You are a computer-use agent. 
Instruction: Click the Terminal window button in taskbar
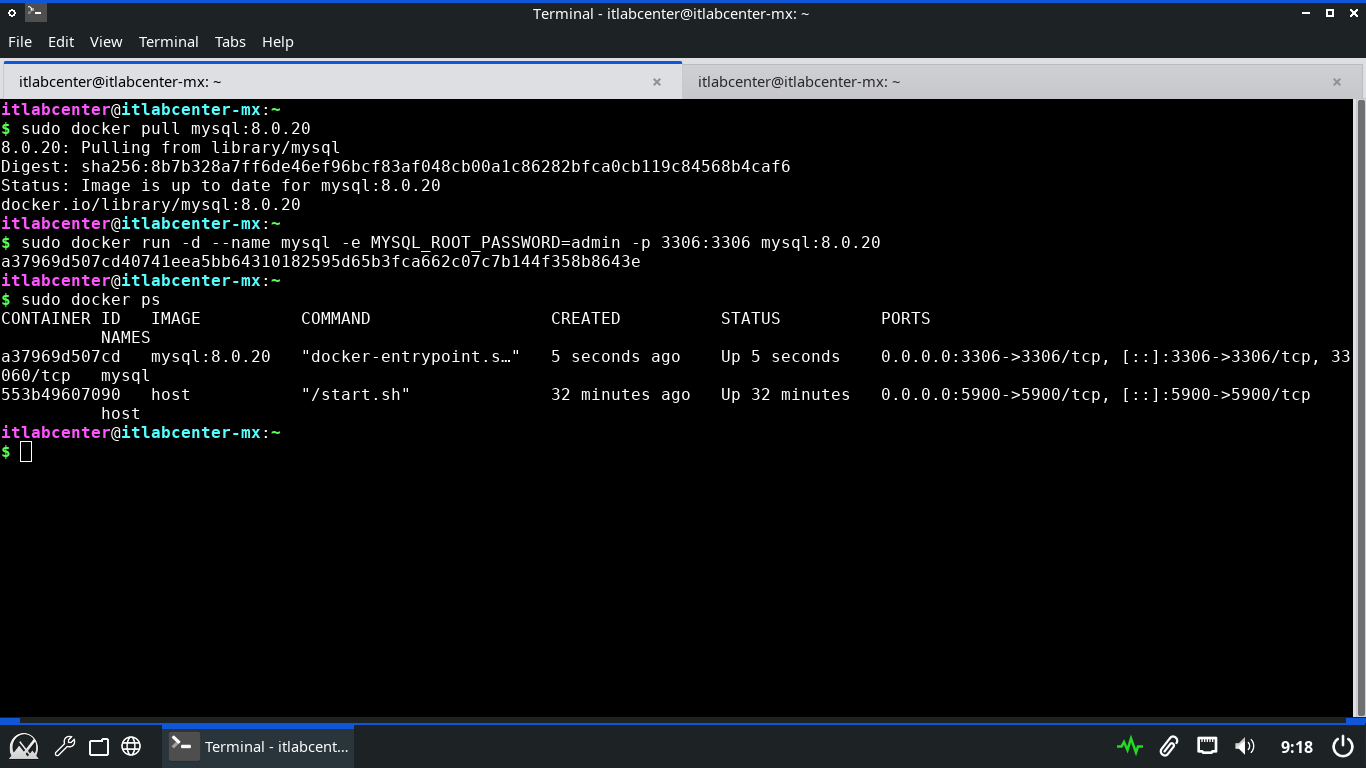click(x=258, y=746)
